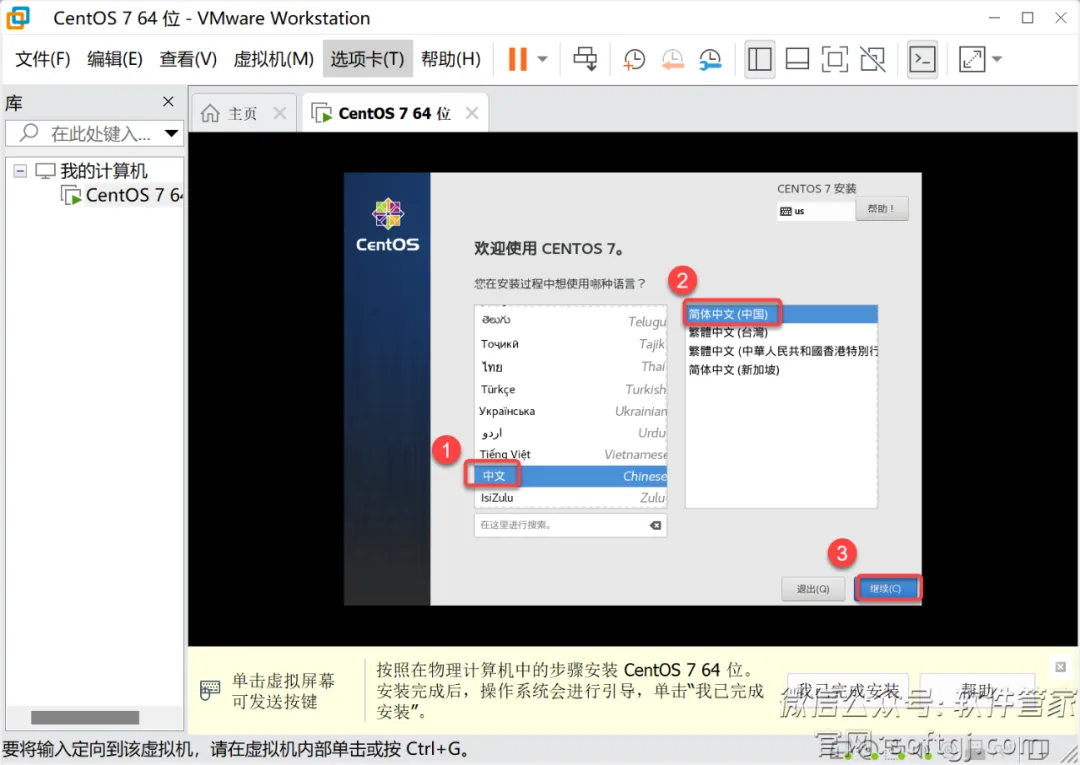Choose 繁體中文 Hong Kong locale
The width and height of the screenshot is (1080, 765).
(x=782, y=351)
